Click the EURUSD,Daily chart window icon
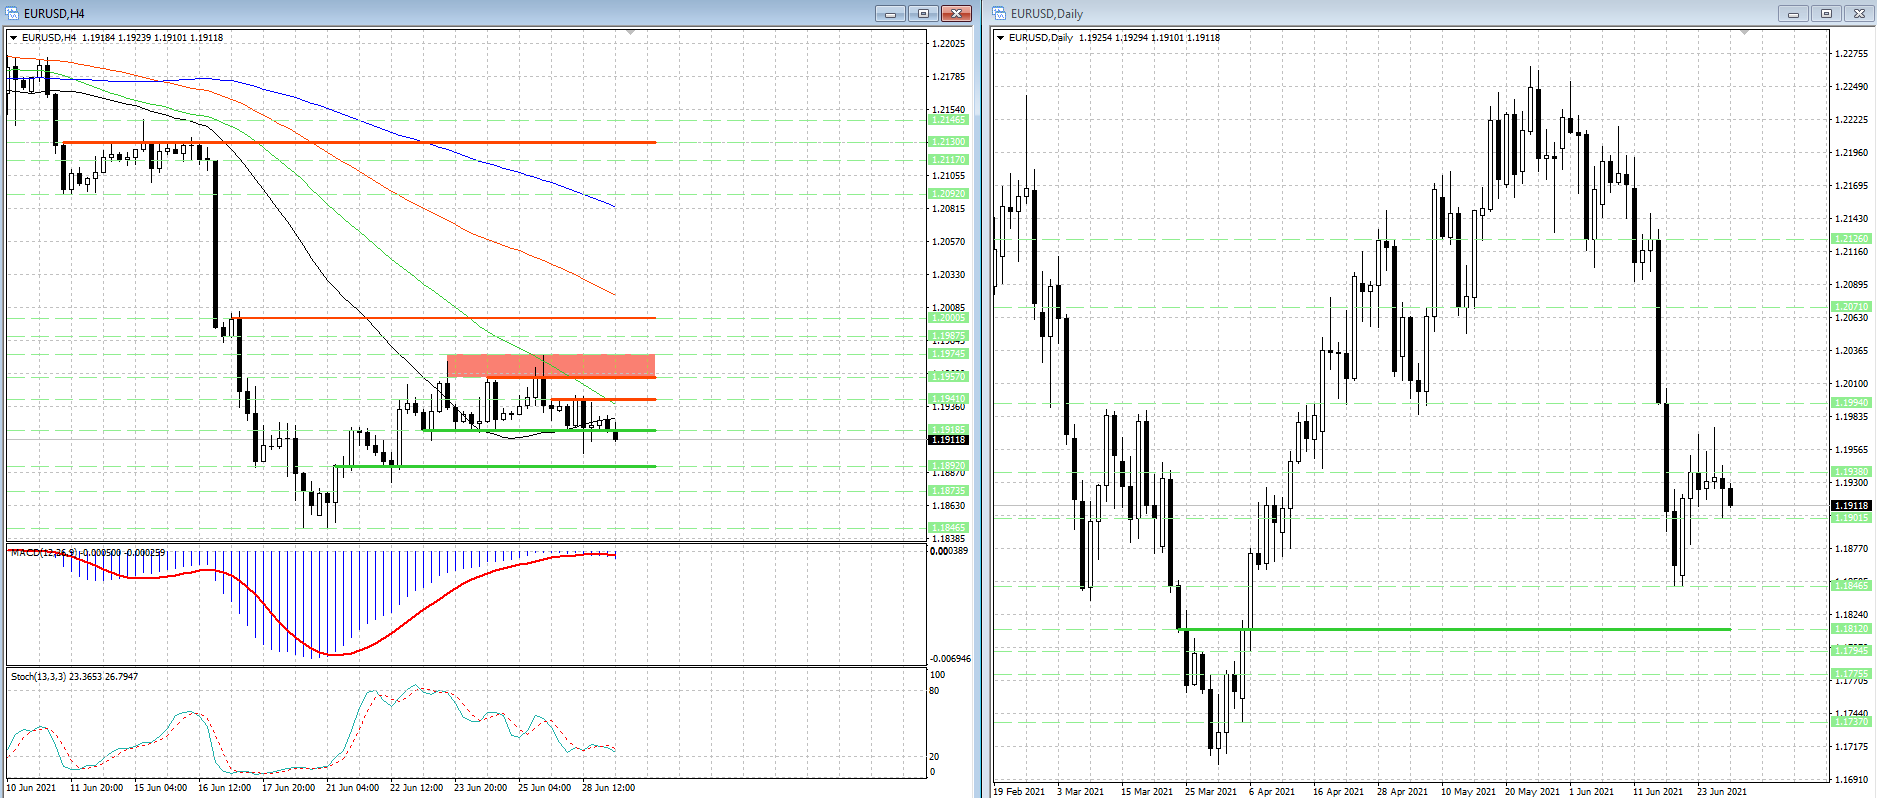The height and width of the screenshot is (798, 1877). tap(1000, 13)
